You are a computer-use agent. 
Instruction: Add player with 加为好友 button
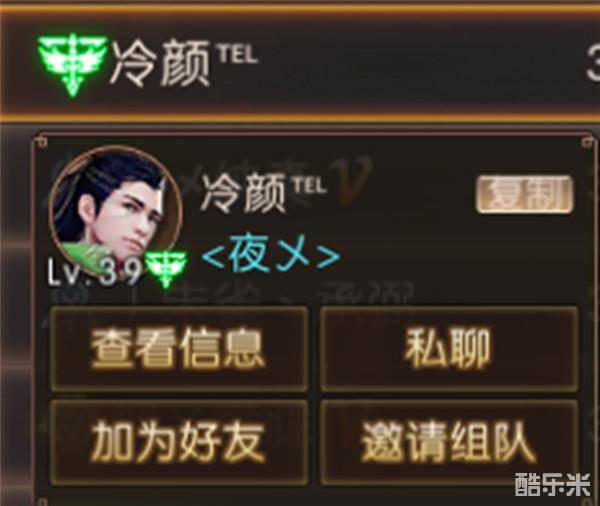[x=179, y=443]
